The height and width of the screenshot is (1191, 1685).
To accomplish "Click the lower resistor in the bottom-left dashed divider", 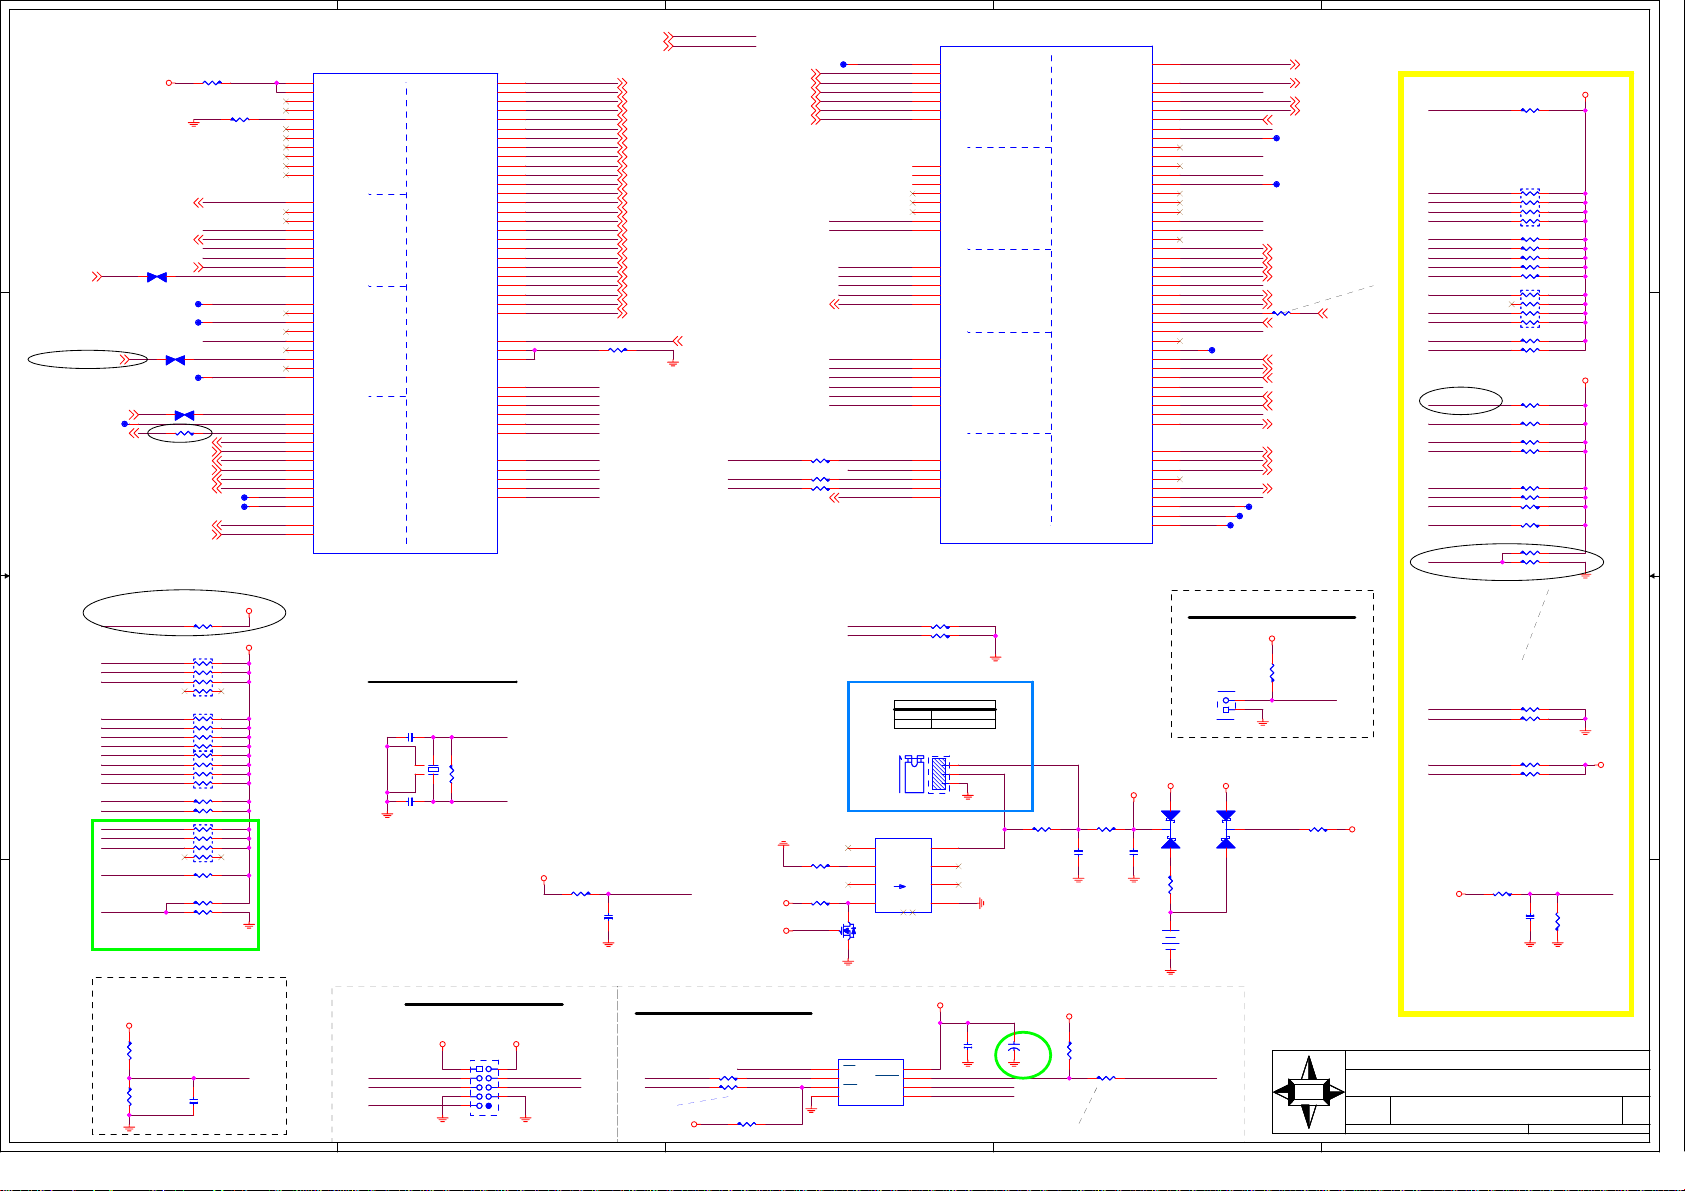I will [129, 1099].
